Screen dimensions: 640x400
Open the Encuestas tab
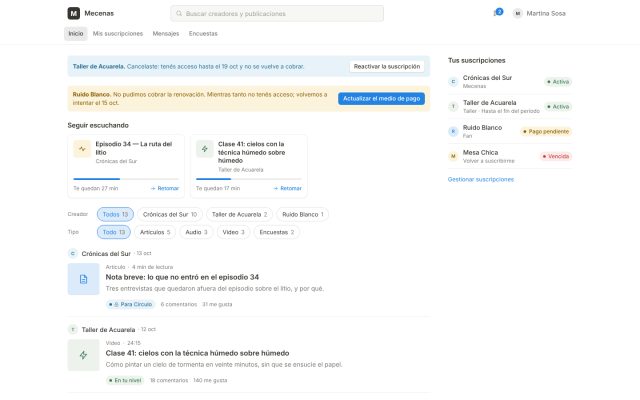tap(203, 33)
